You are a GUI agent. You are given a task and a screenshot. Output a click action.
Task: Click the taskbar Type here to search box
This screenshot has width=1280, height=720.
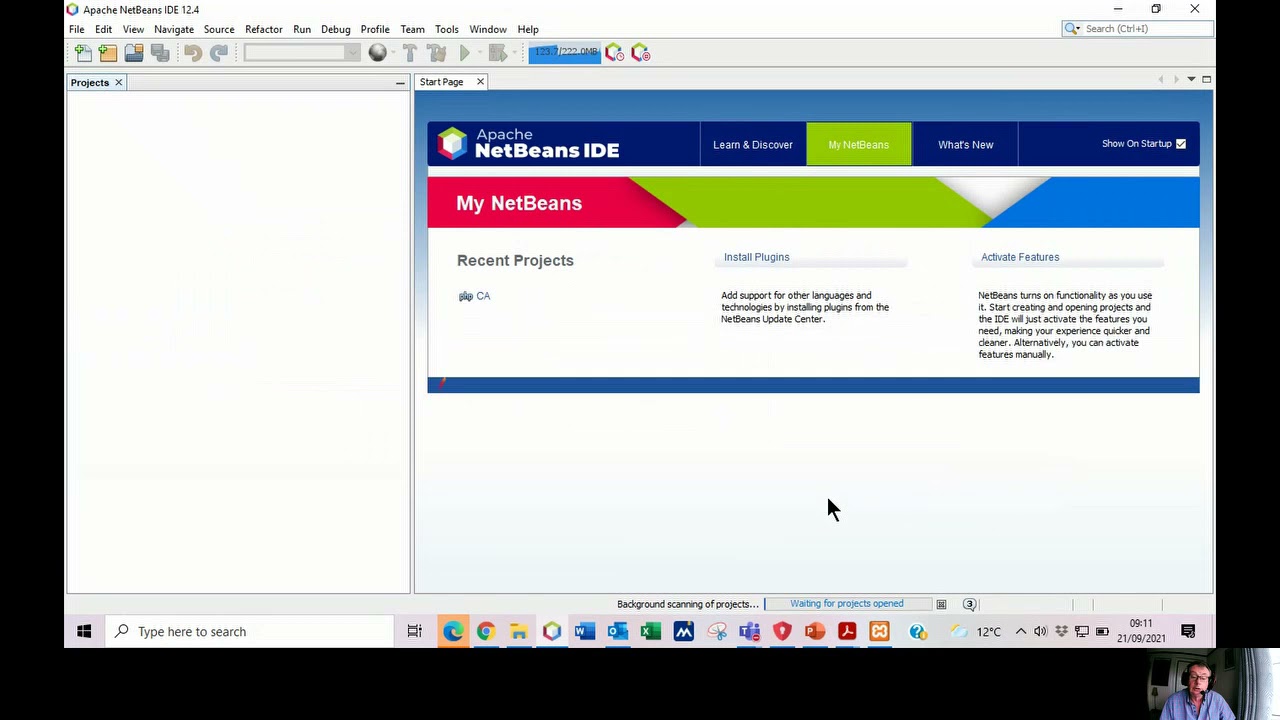(250, 631)
